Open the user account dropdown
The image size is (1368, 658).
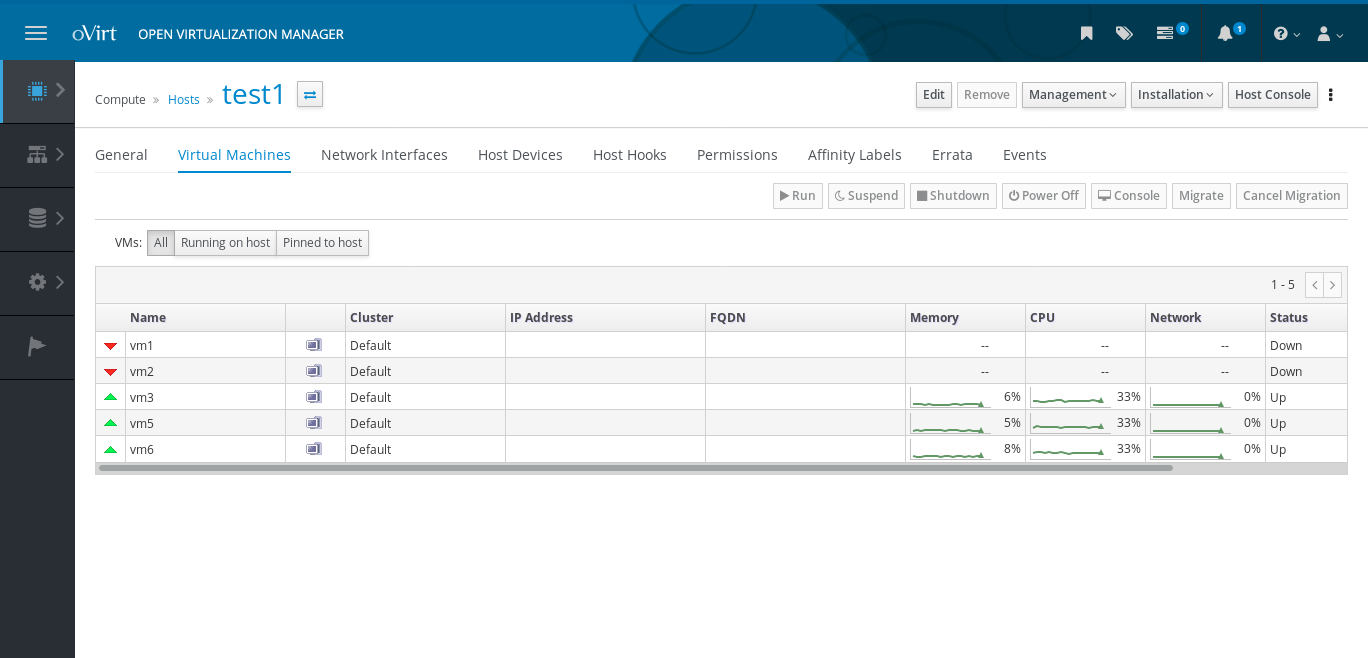tap(1329, 33)
